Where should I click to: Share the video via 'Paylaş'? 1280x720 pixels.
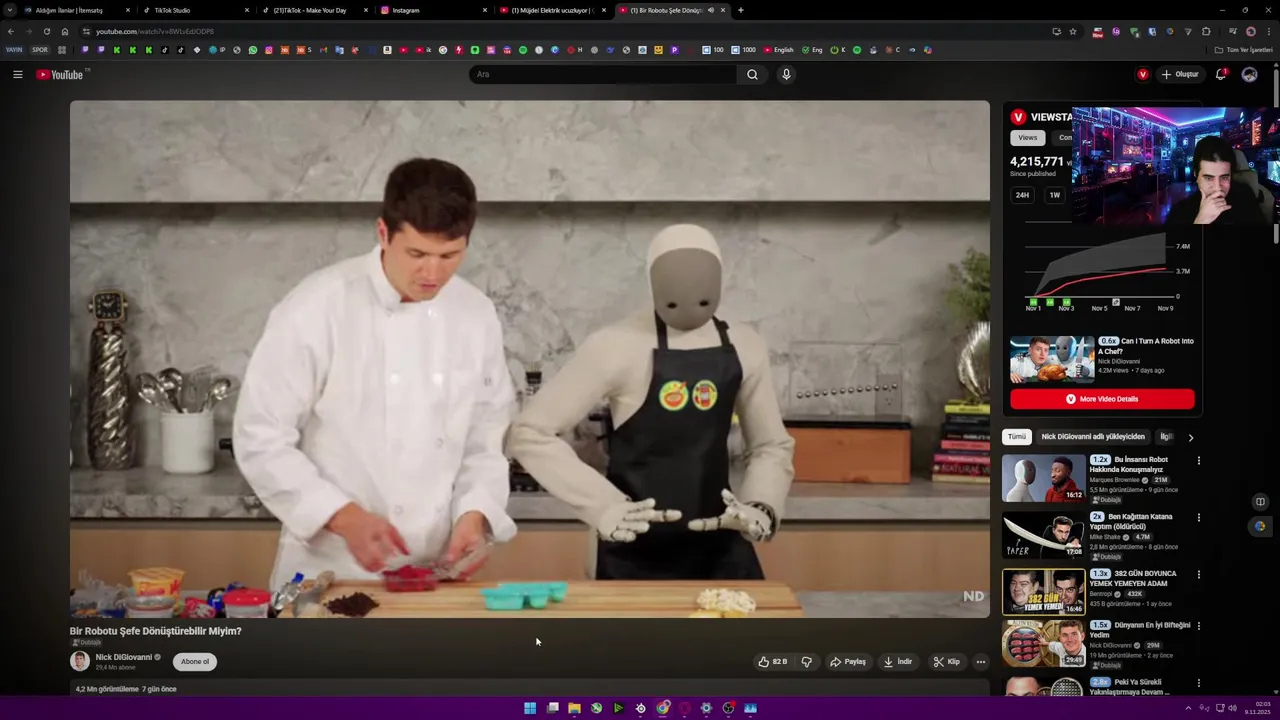847,661
